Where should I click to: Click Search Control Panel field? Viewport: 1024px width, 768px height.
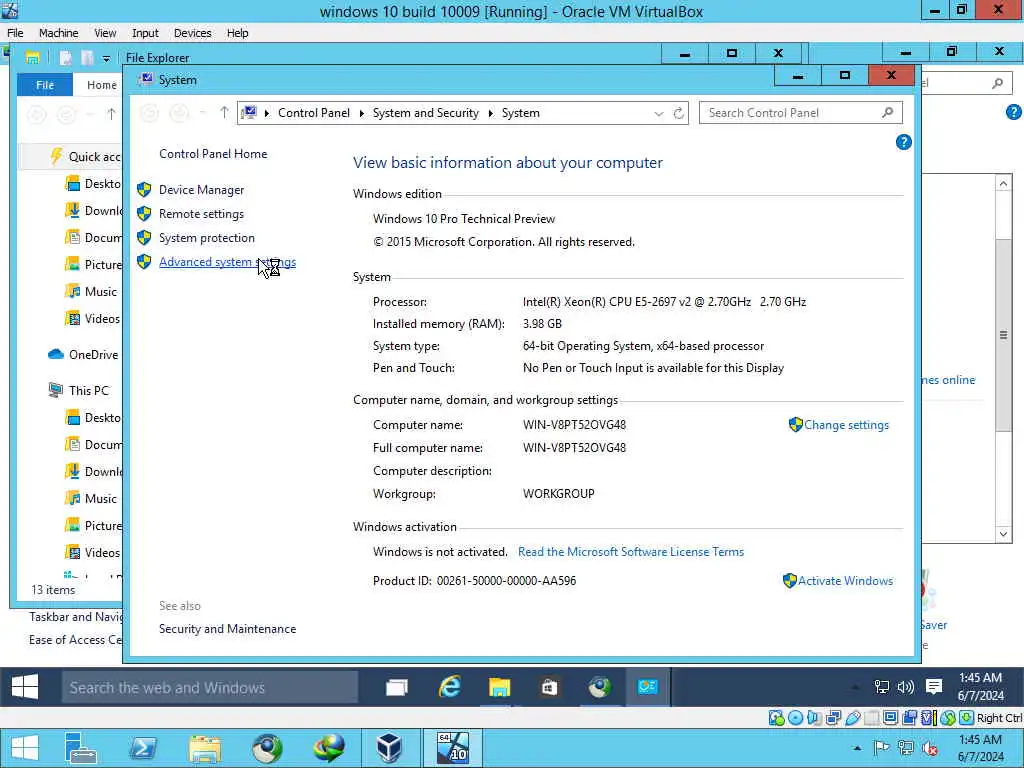[x=801, y=113]
